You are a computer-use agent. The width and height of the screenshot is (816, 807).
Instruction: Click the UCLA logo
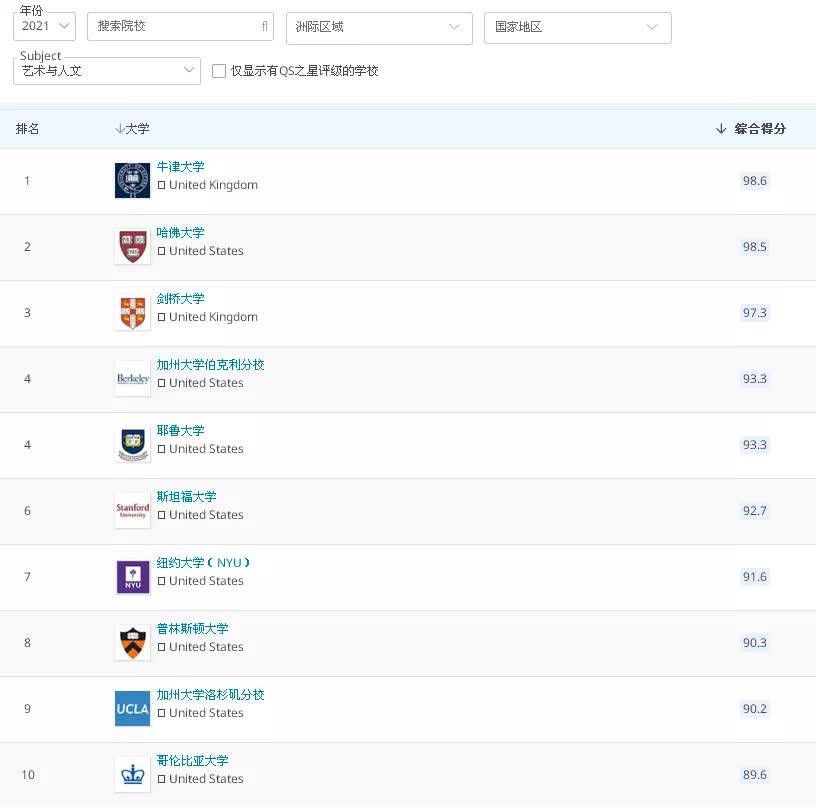point(132,708)
